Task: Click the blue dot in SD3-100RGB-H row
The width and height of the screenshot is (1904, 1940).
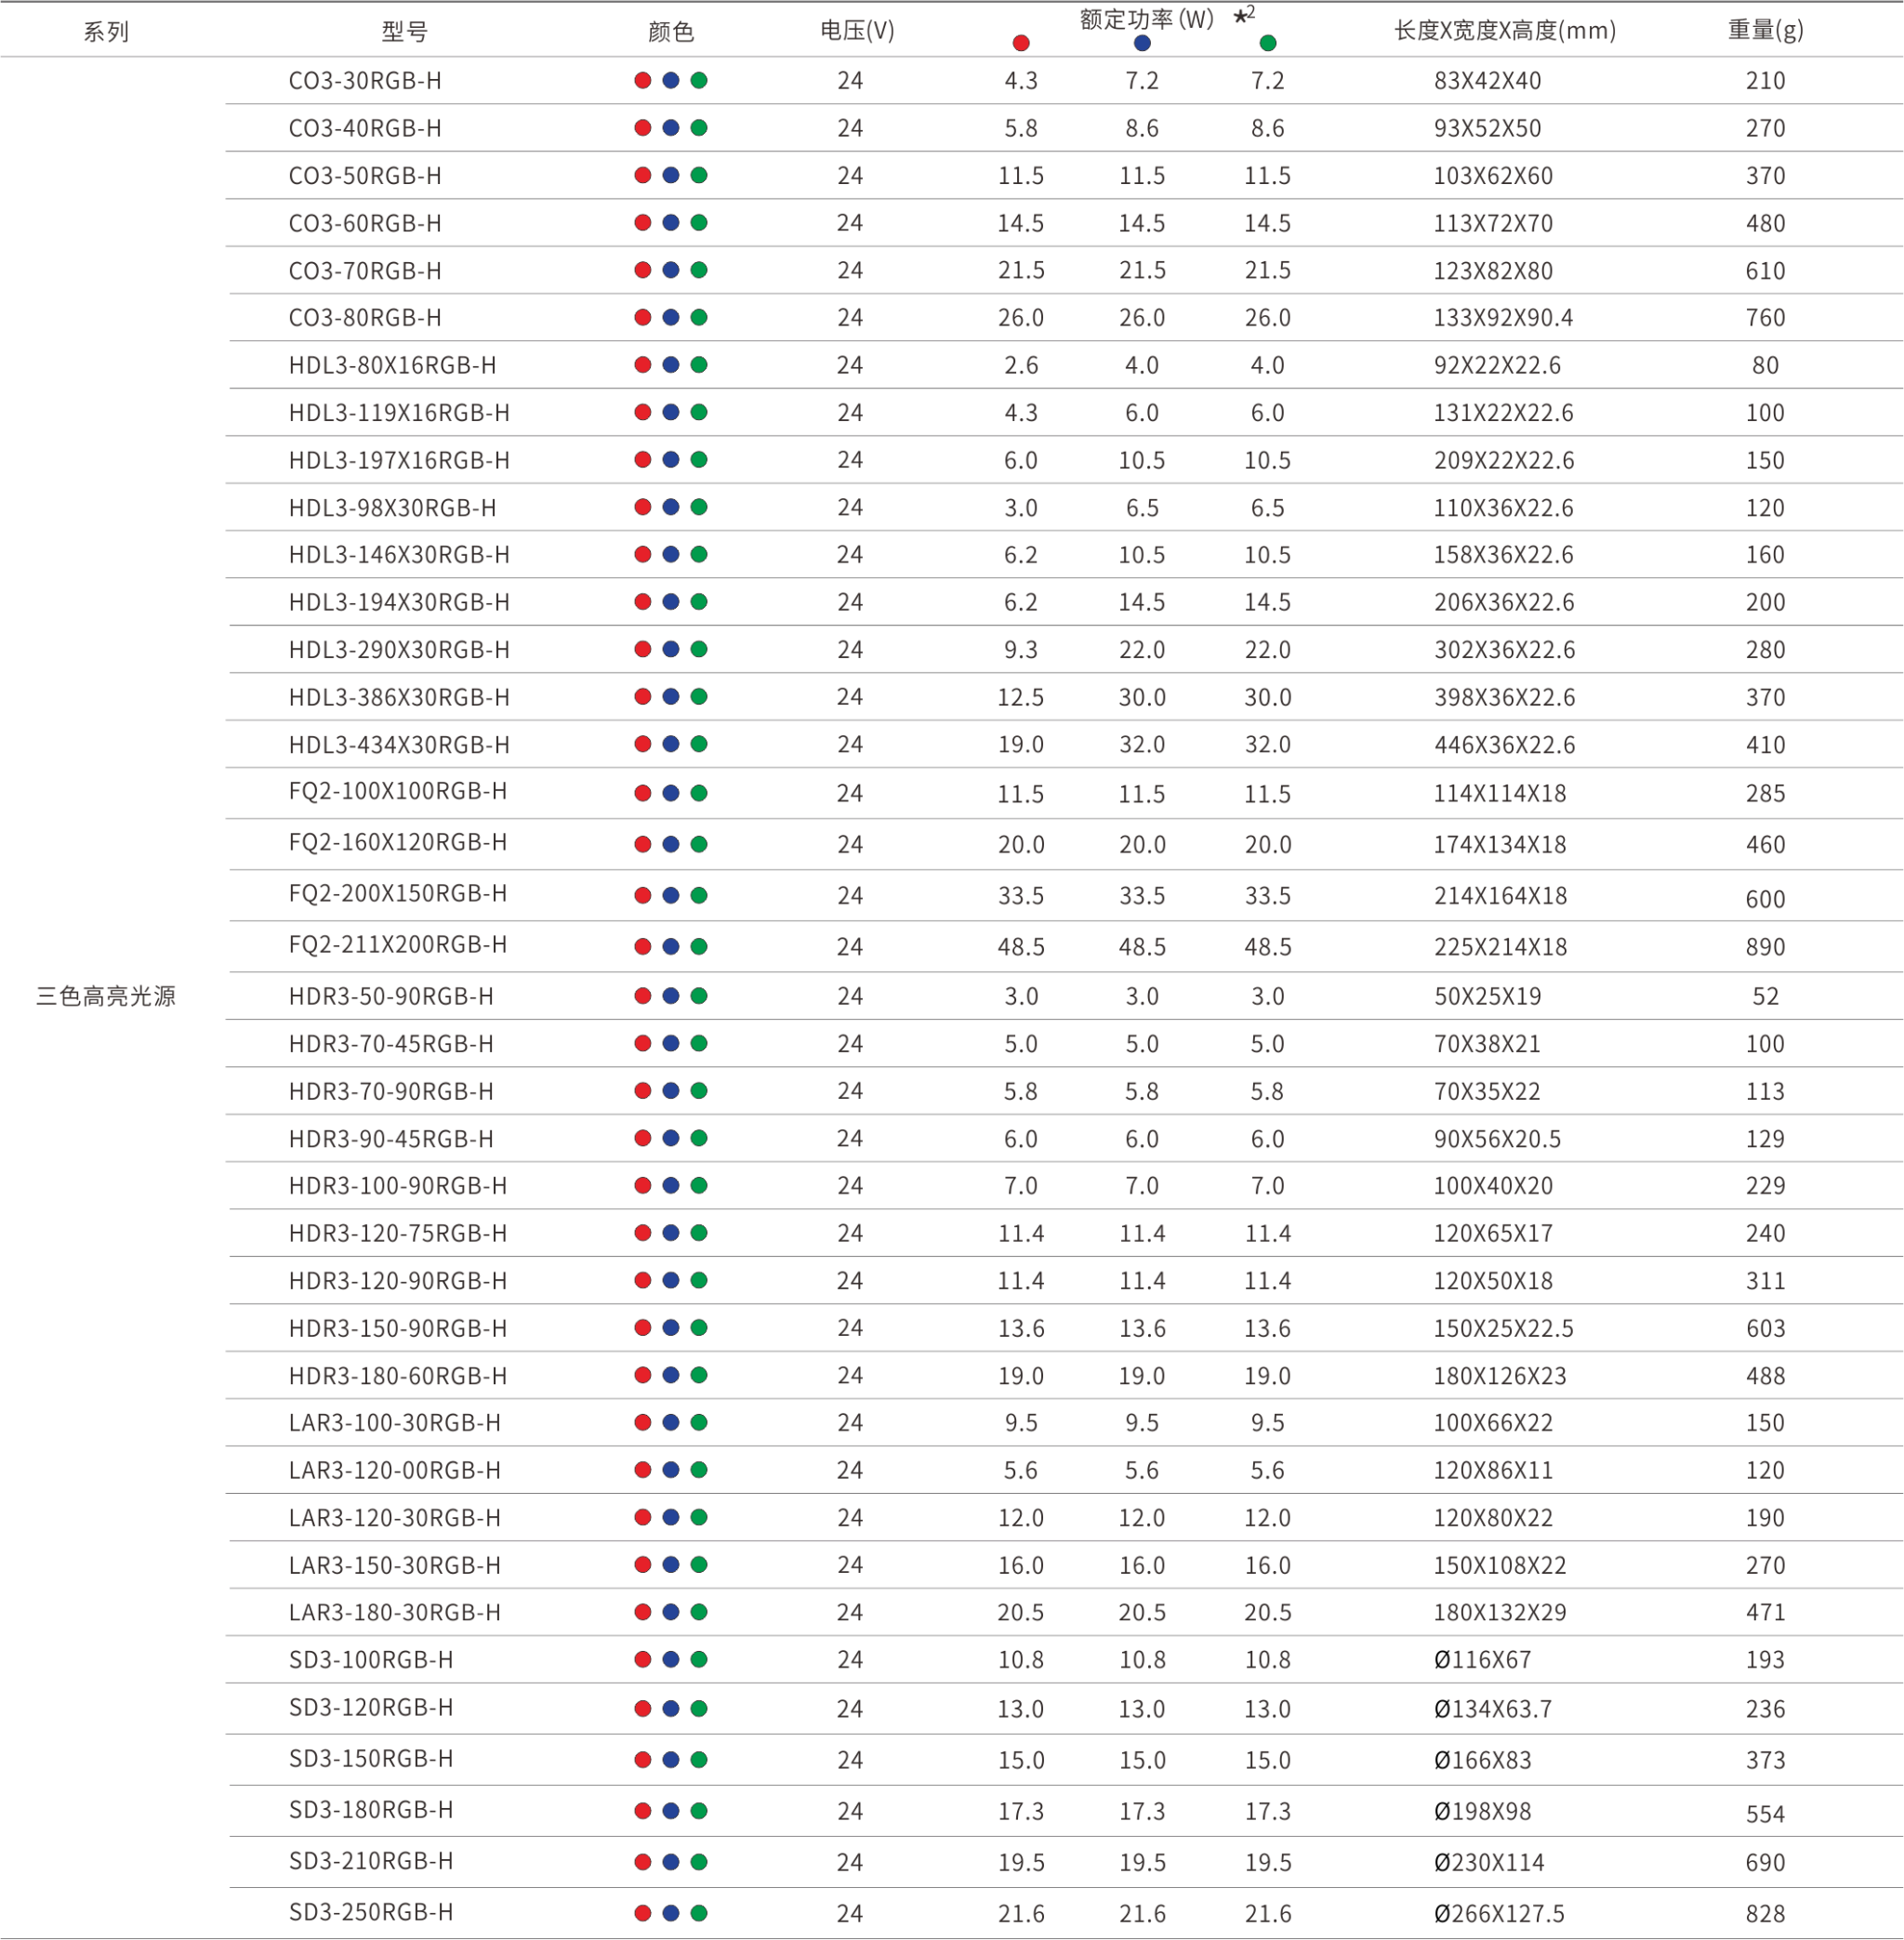Action: (x=670, y=1659)
